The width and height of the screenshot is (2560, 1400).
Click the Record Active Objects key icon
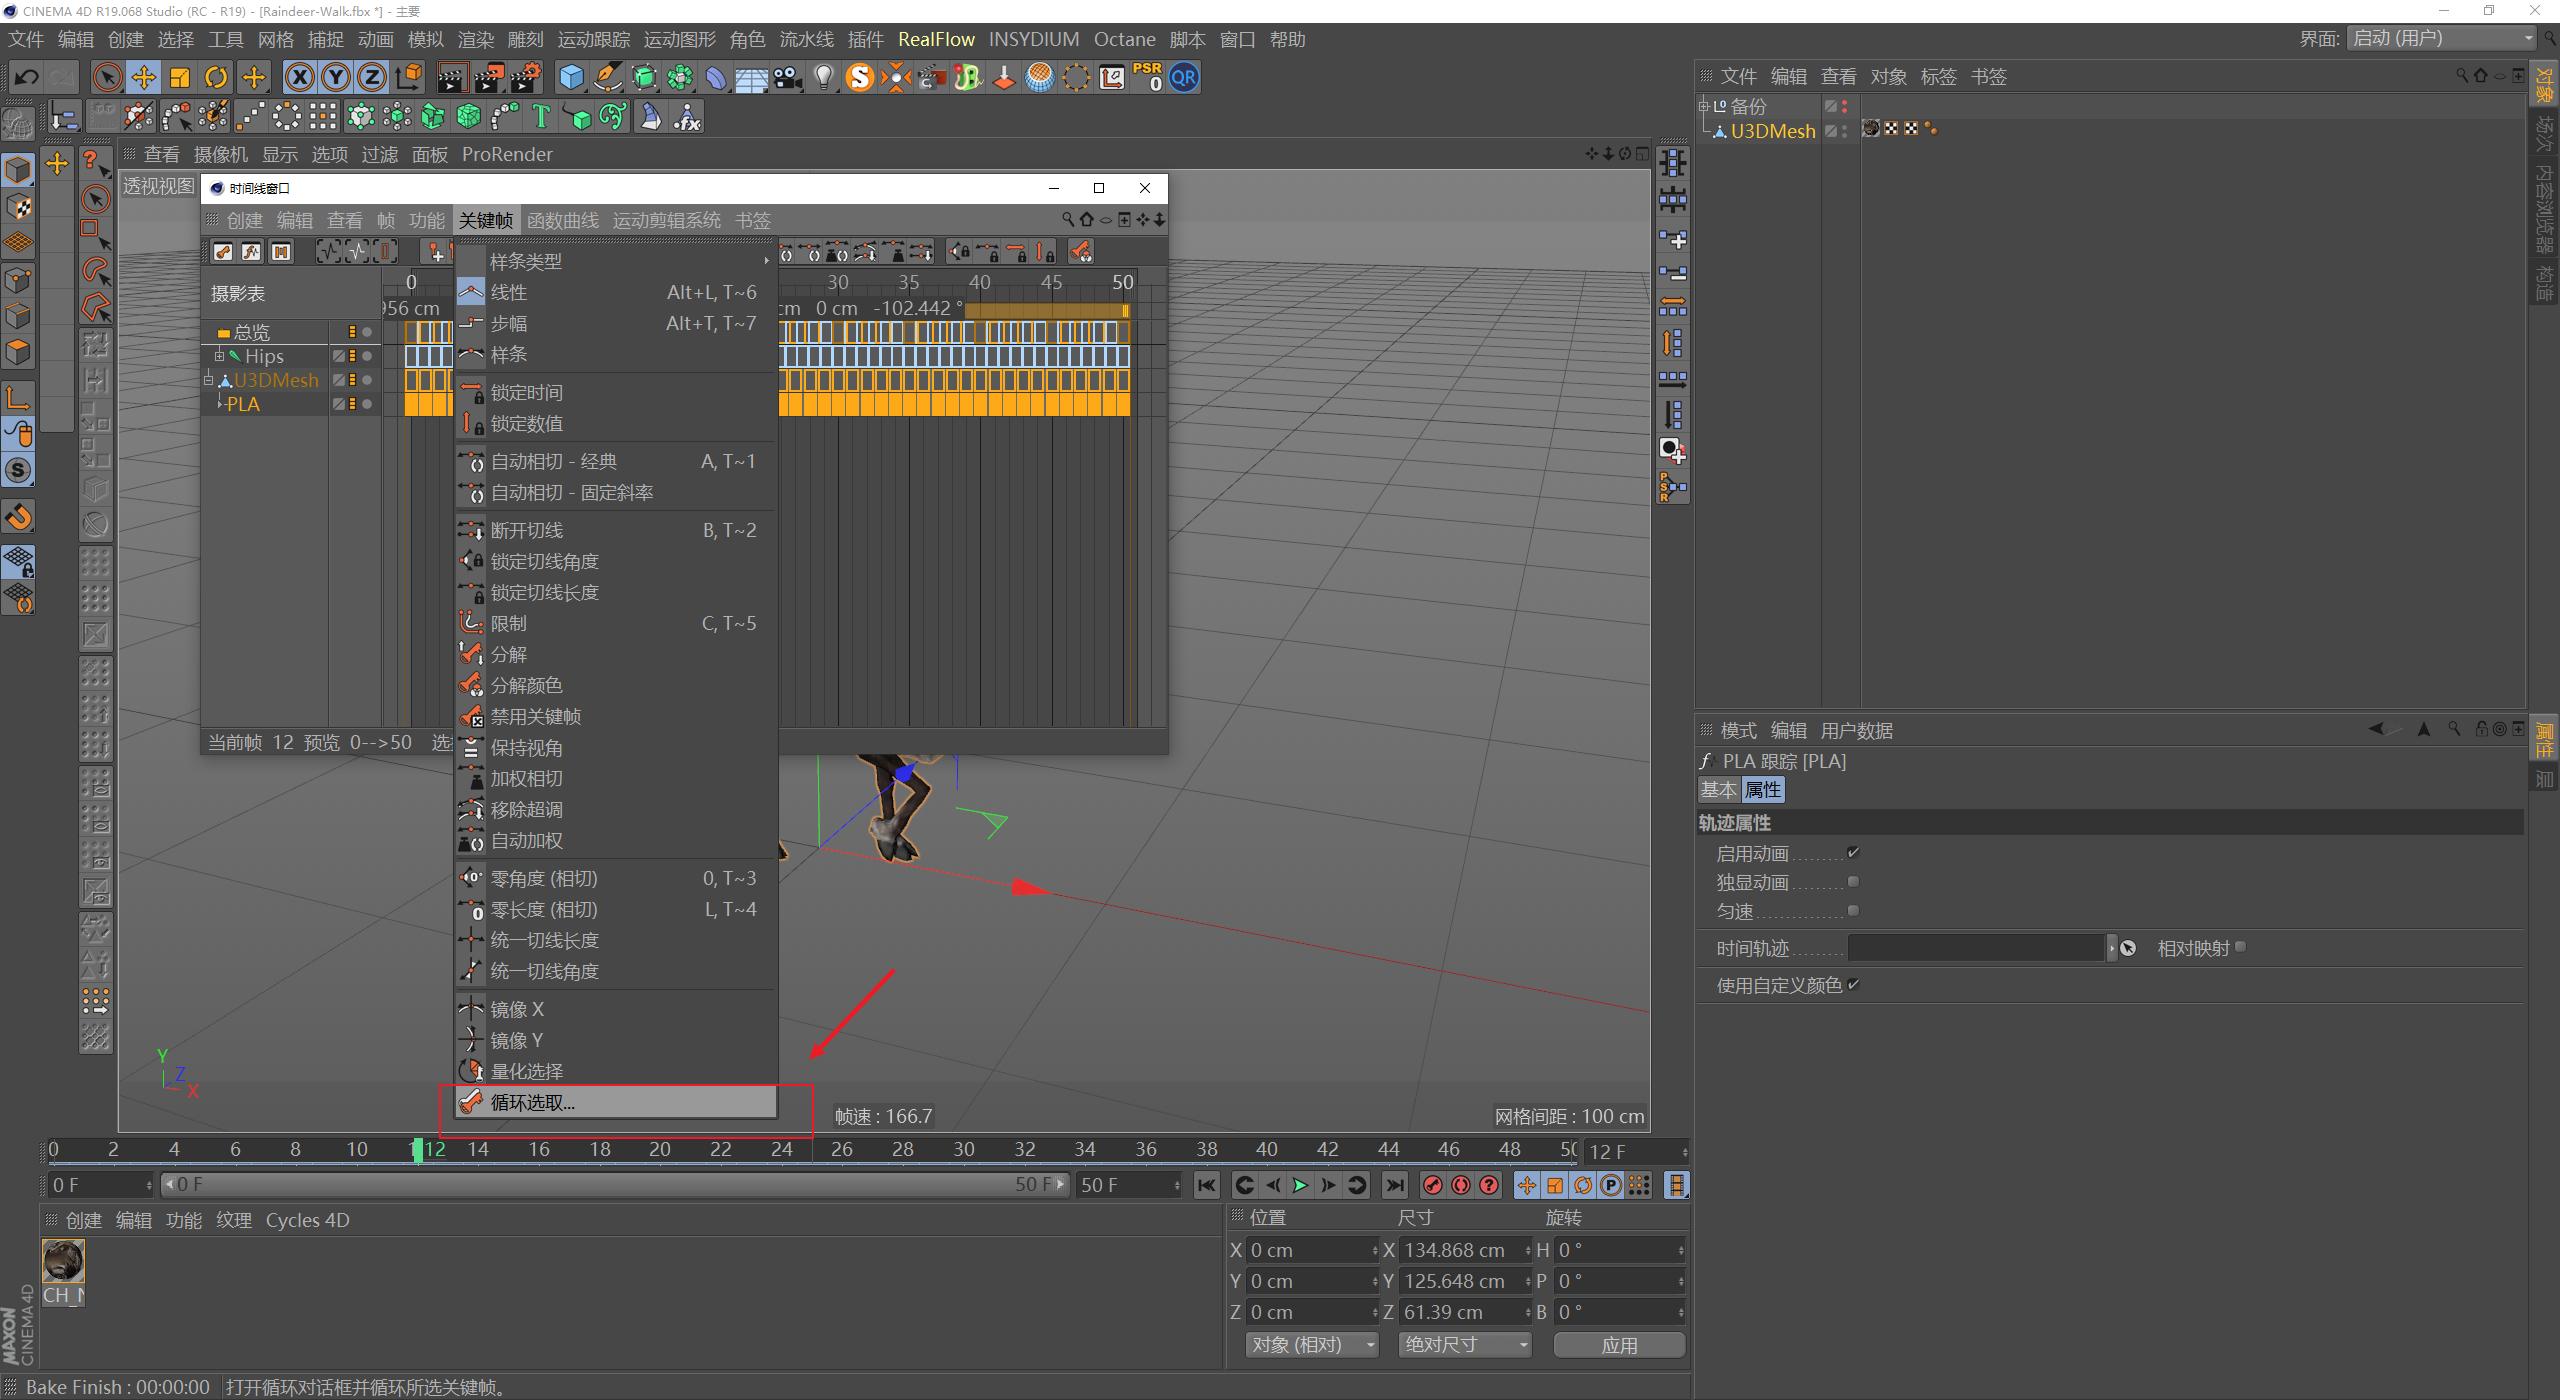(1432, 1185)
